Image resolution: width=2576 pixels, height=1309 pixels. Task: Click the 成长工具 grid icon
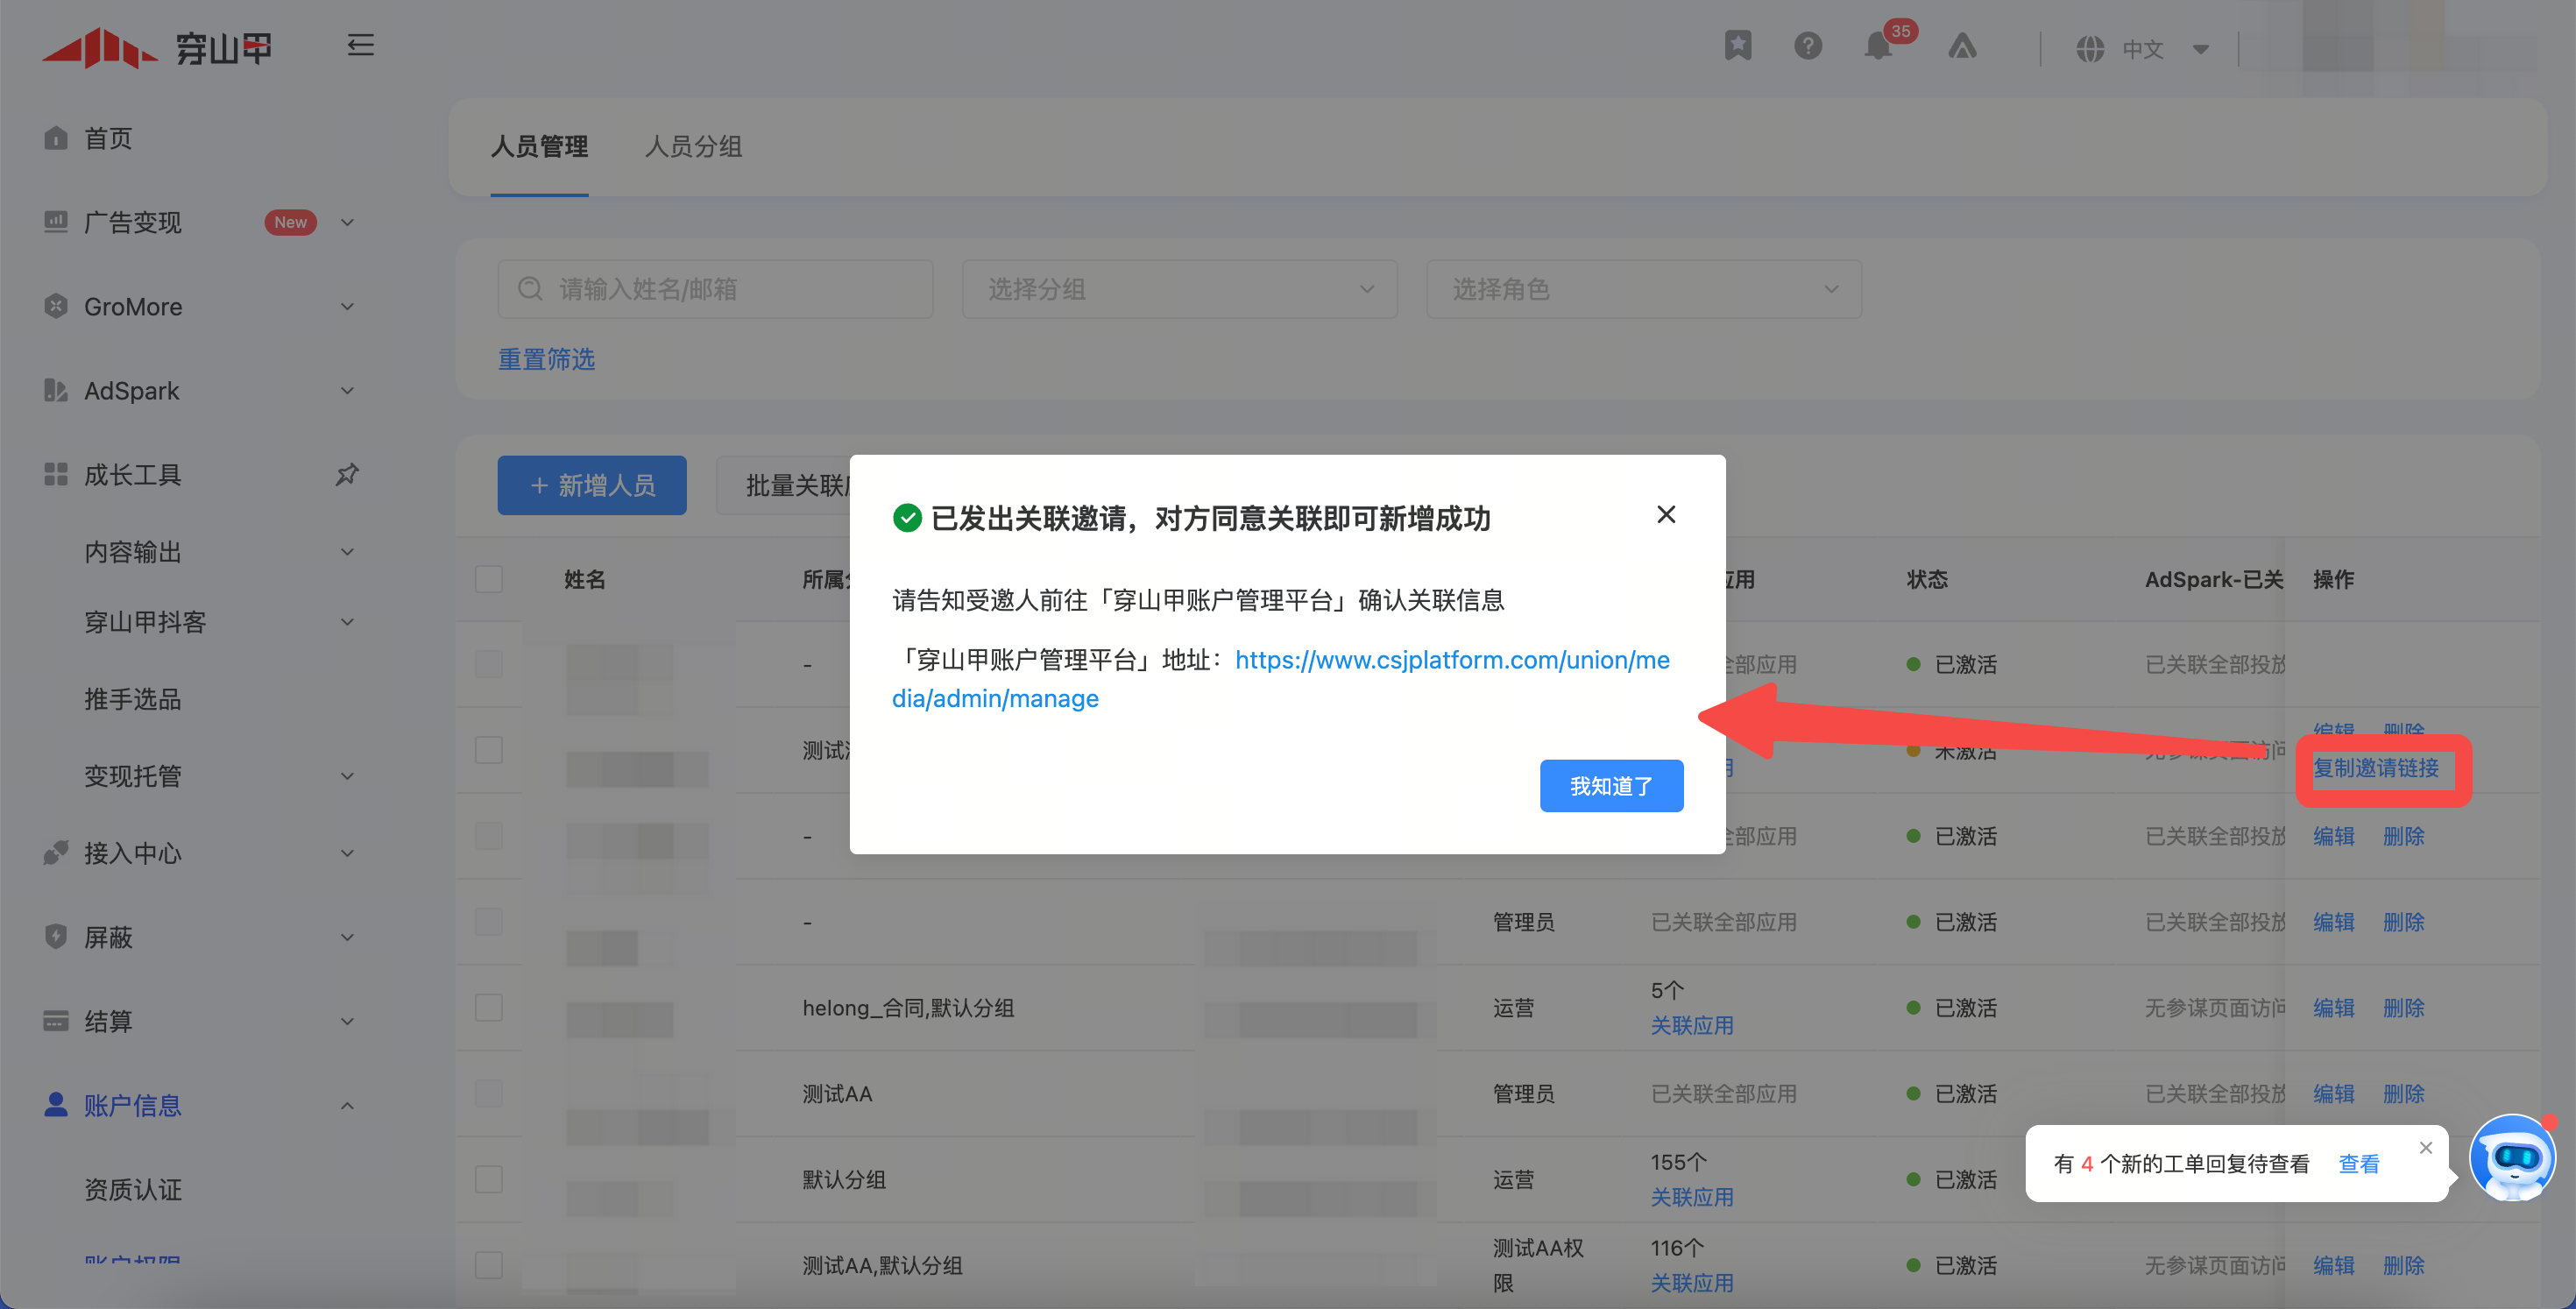pos(56,474)
